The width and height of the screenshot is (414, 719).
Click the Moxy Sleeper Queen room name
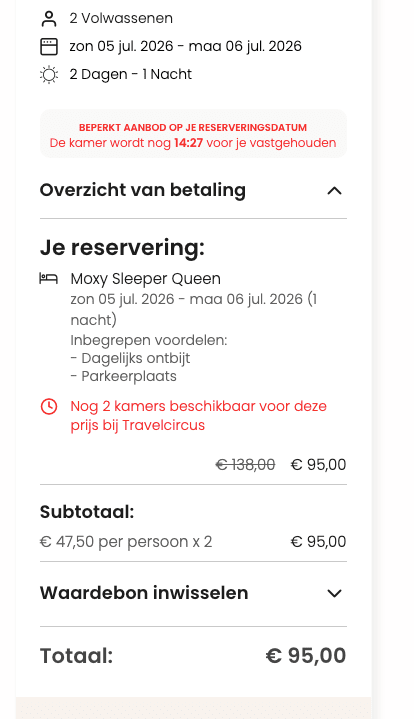(145, 279)
